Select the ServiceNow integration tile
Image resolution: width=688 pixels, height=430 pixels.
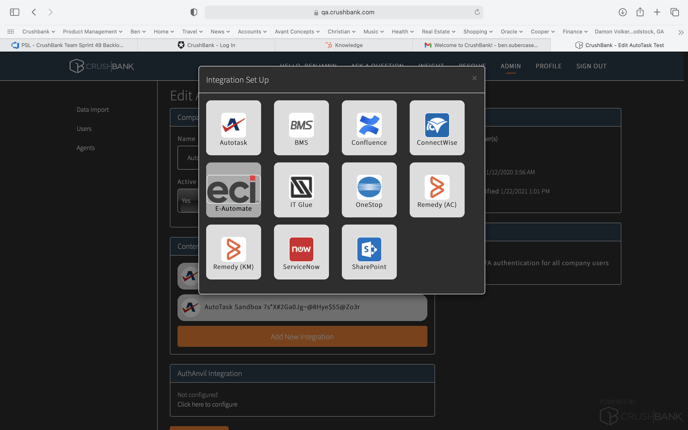click(301, 252)
